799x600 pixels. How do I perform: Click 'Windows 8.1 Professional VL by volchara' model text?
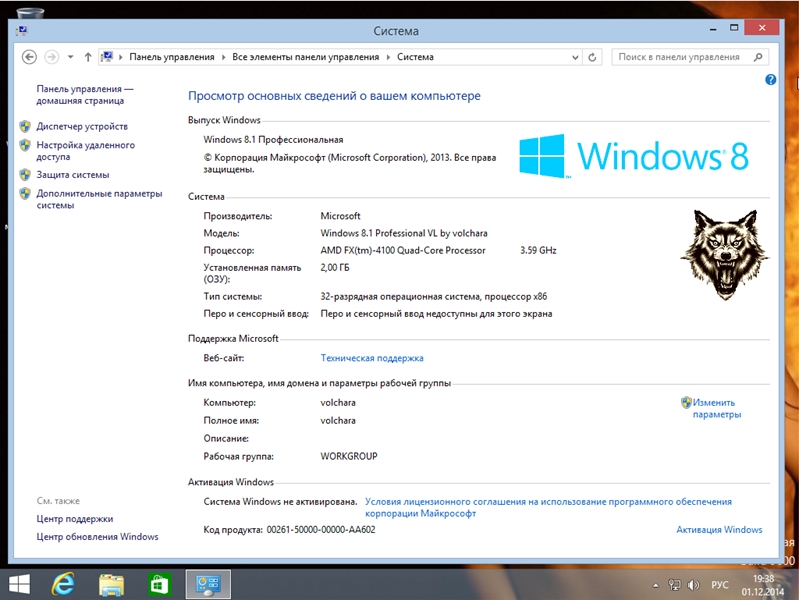(x=404, y=233)
